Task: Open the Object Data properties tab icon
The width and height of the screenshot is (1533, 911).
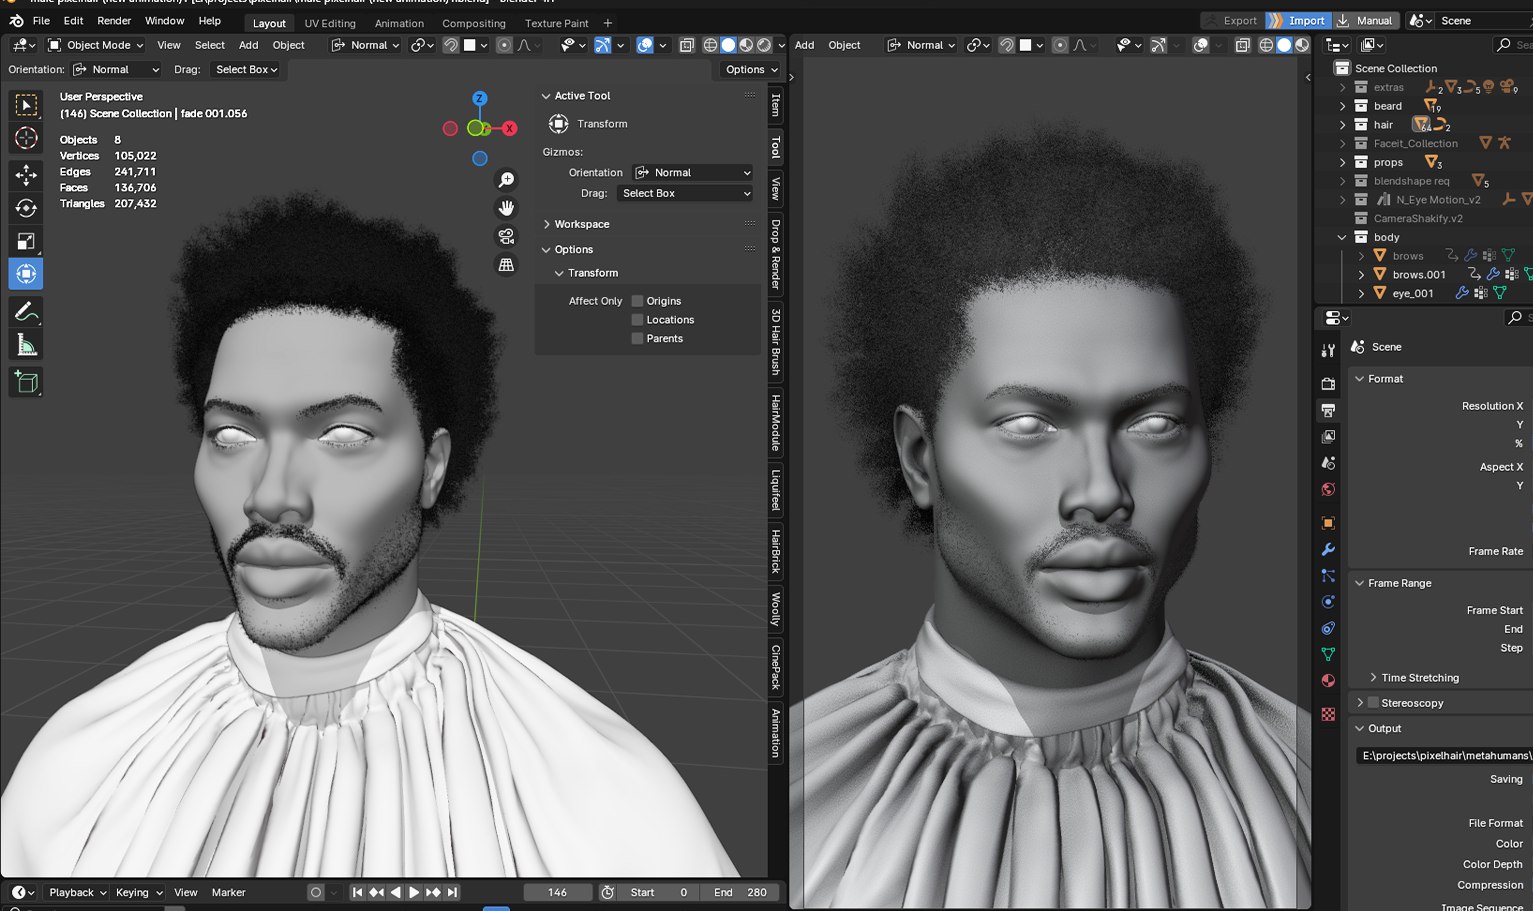Action: click(x=1328, y=654)
